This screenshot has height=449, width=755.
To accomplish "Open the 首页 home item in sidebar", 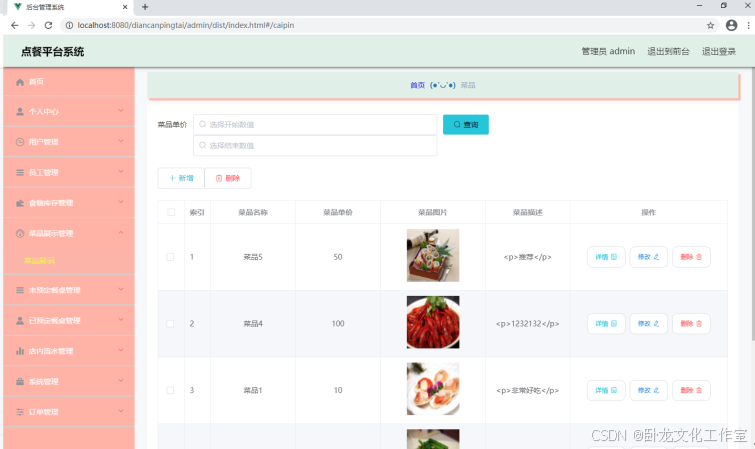I will point(69,82).
